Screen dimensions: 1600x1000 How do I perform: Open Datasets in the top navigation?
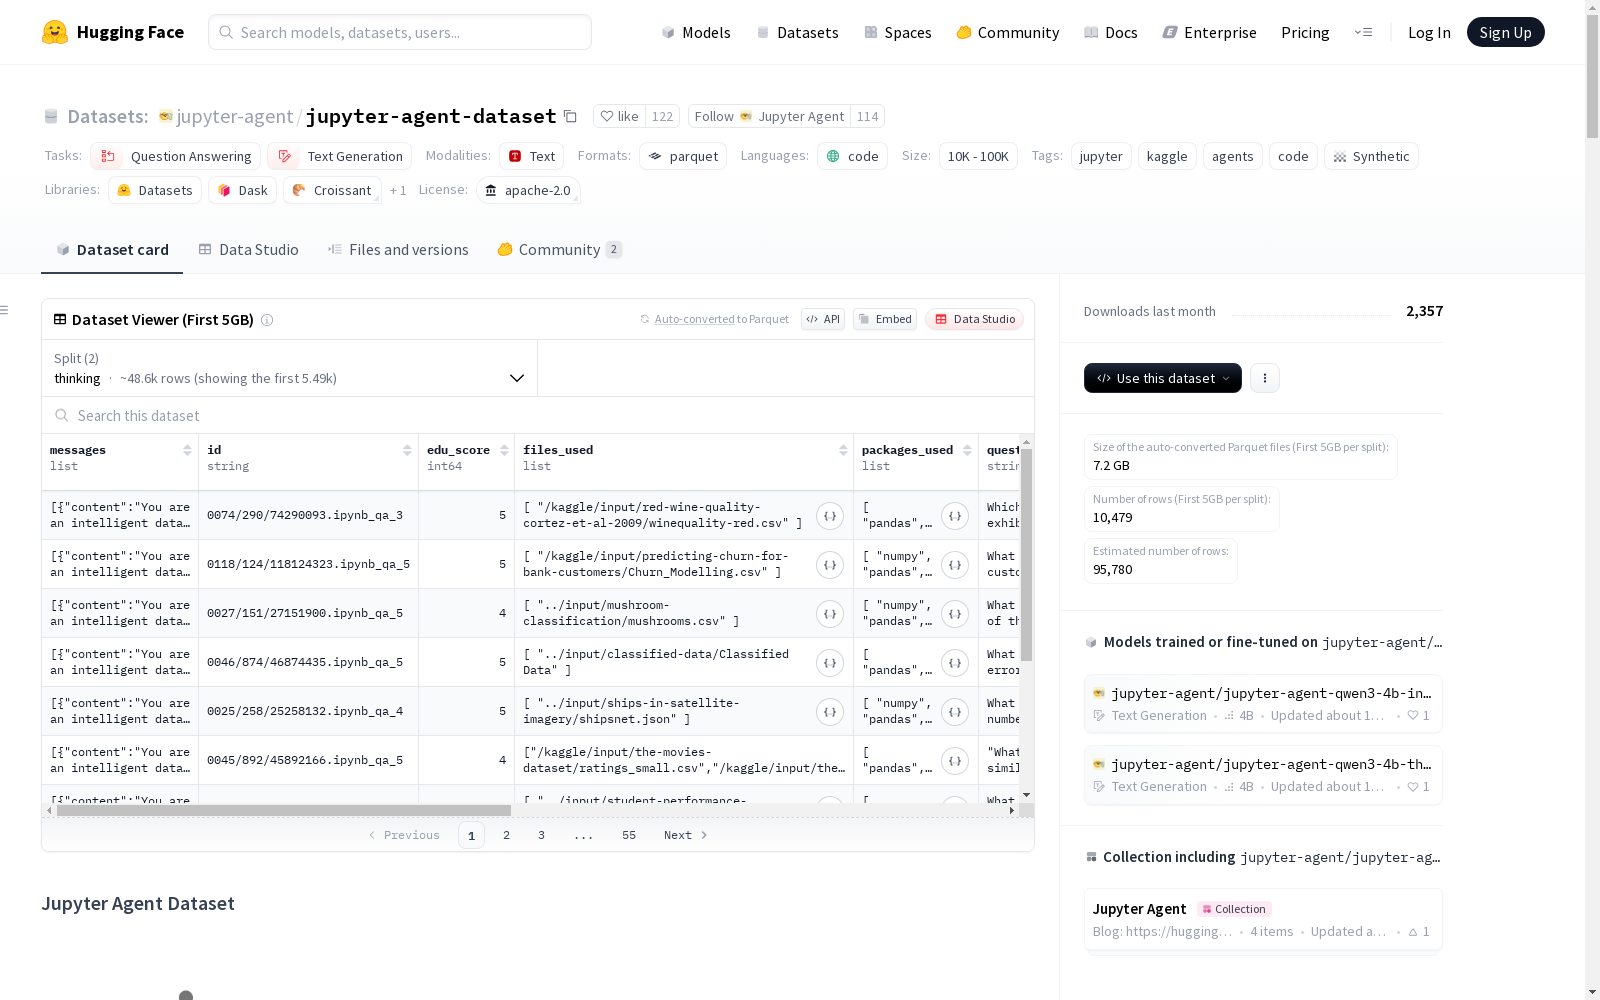[x=797, y=32]
